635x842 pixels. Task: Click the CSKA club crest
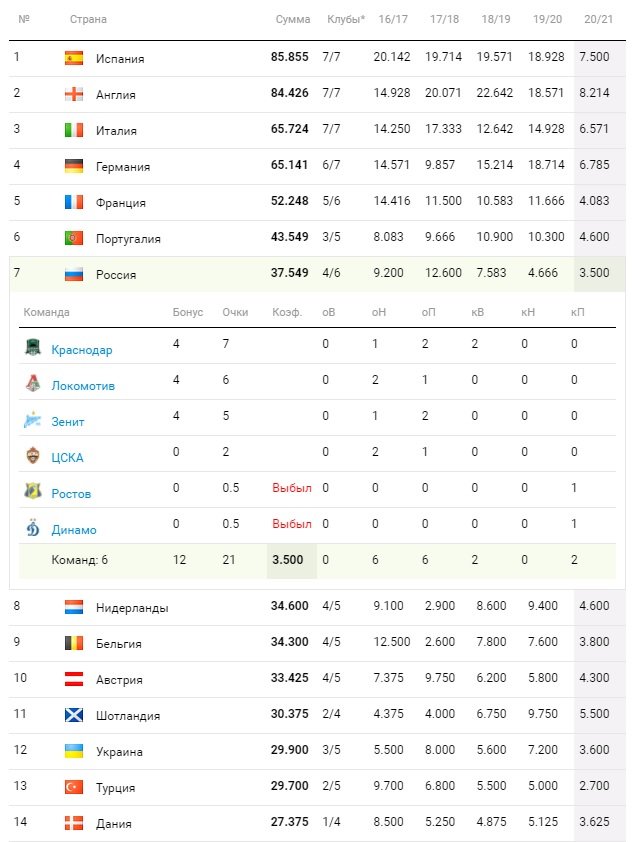32,457
